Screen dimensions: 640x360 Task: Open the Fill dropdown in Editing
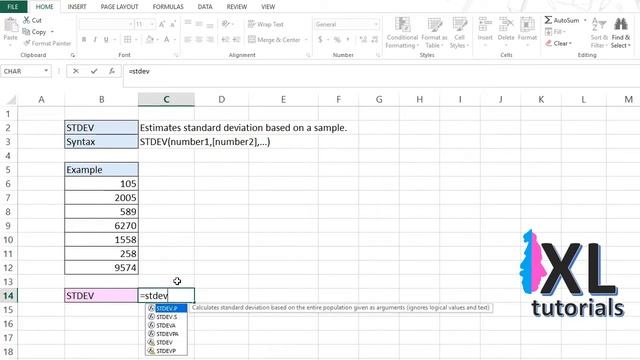556,32
